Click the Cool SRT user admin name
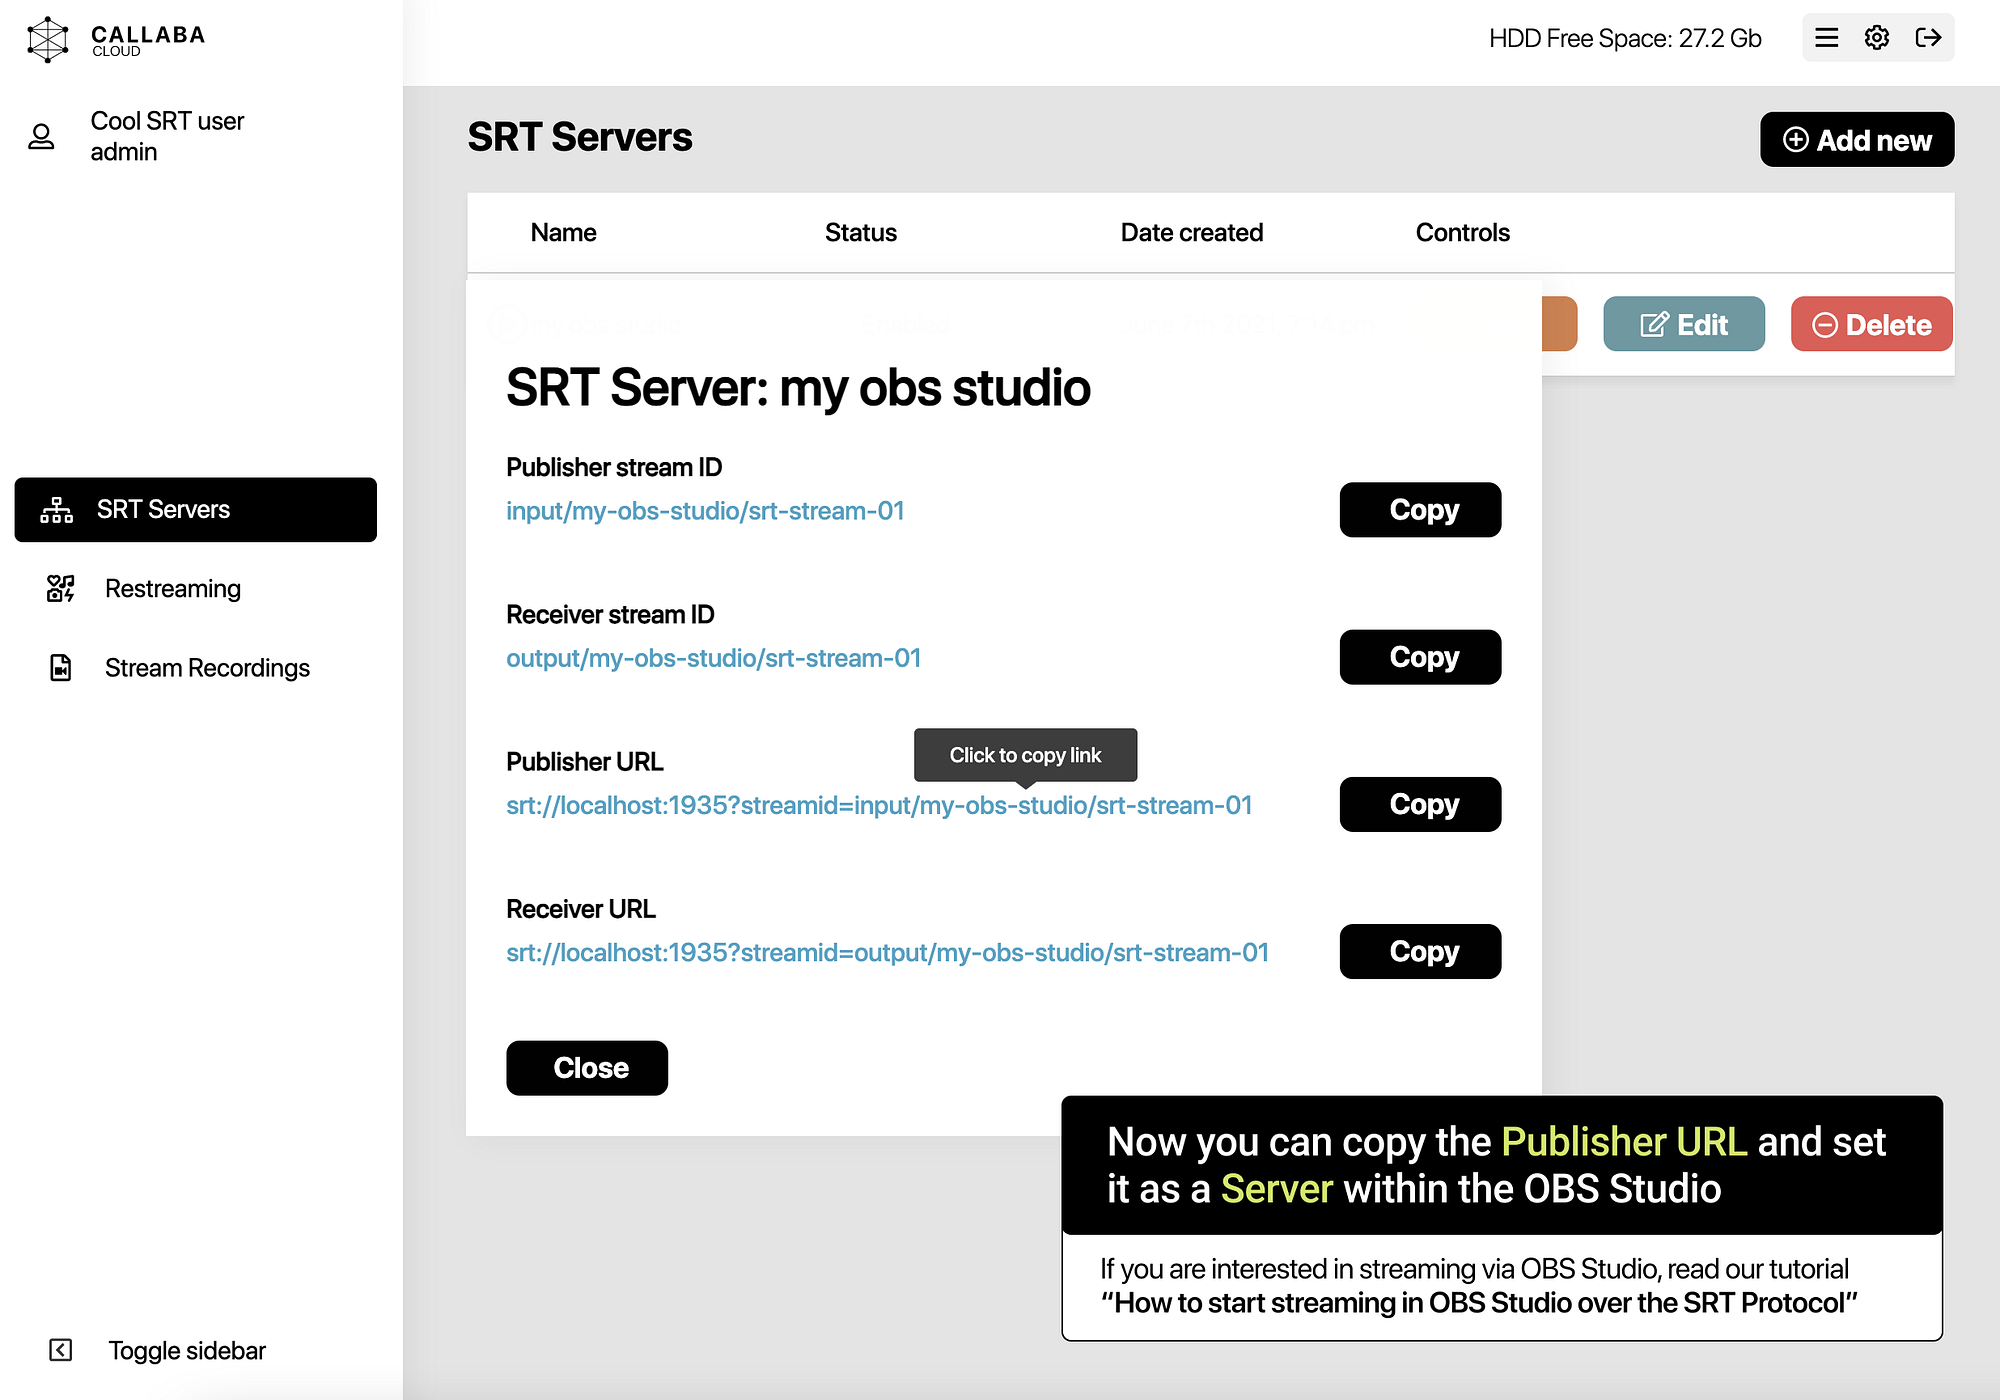The image size is (2000, 1400). click(167, 136)
